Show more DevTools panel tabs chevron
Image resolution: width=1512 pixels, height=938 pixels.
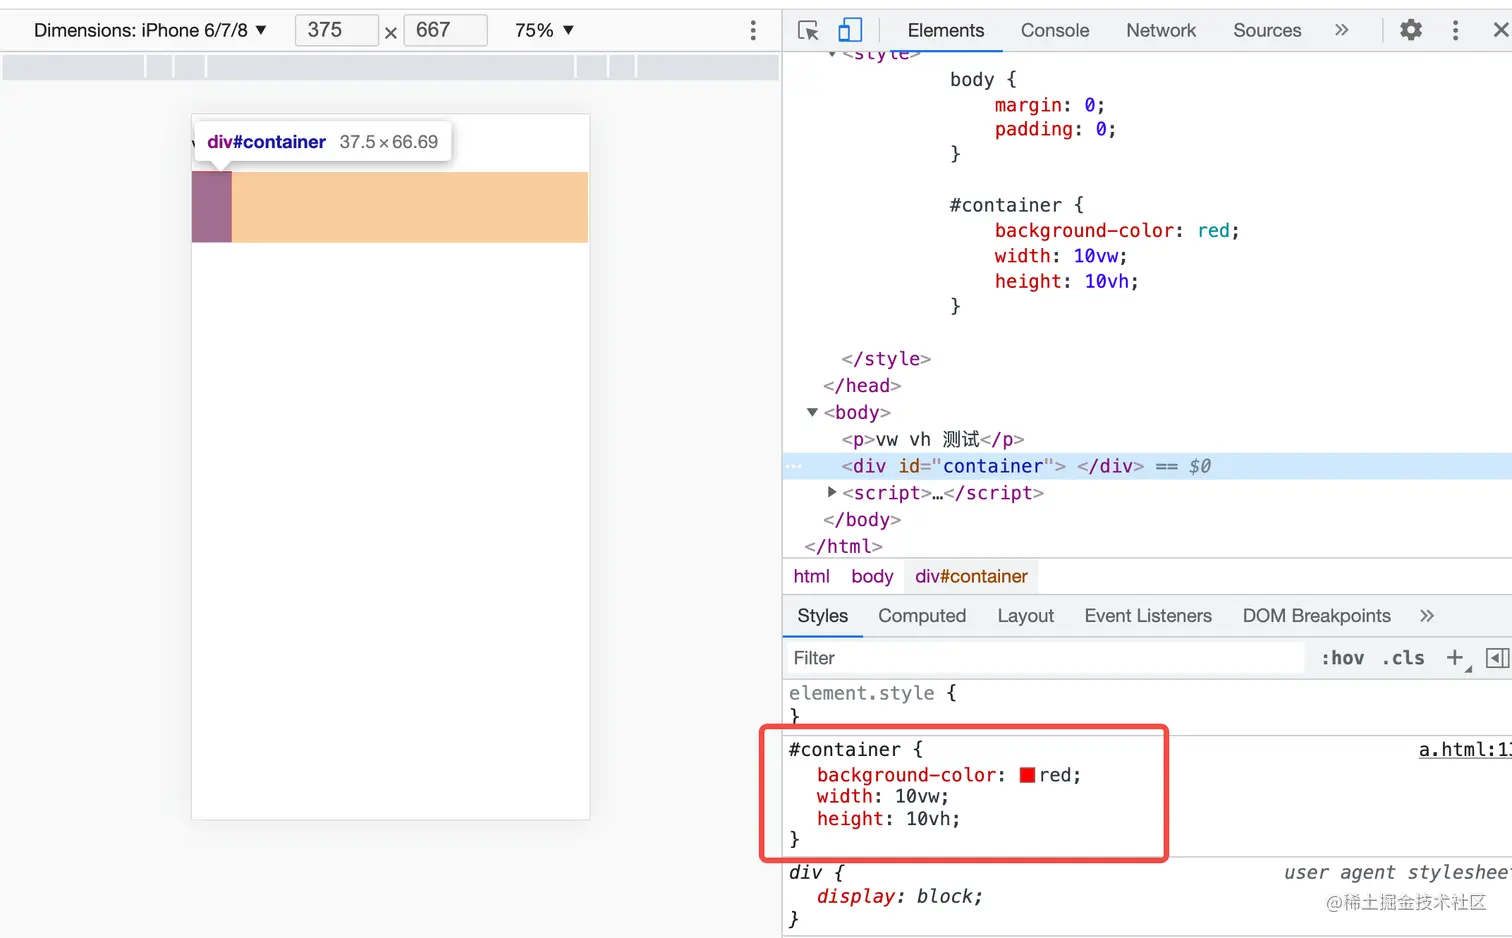click(x=1341, y=30)
